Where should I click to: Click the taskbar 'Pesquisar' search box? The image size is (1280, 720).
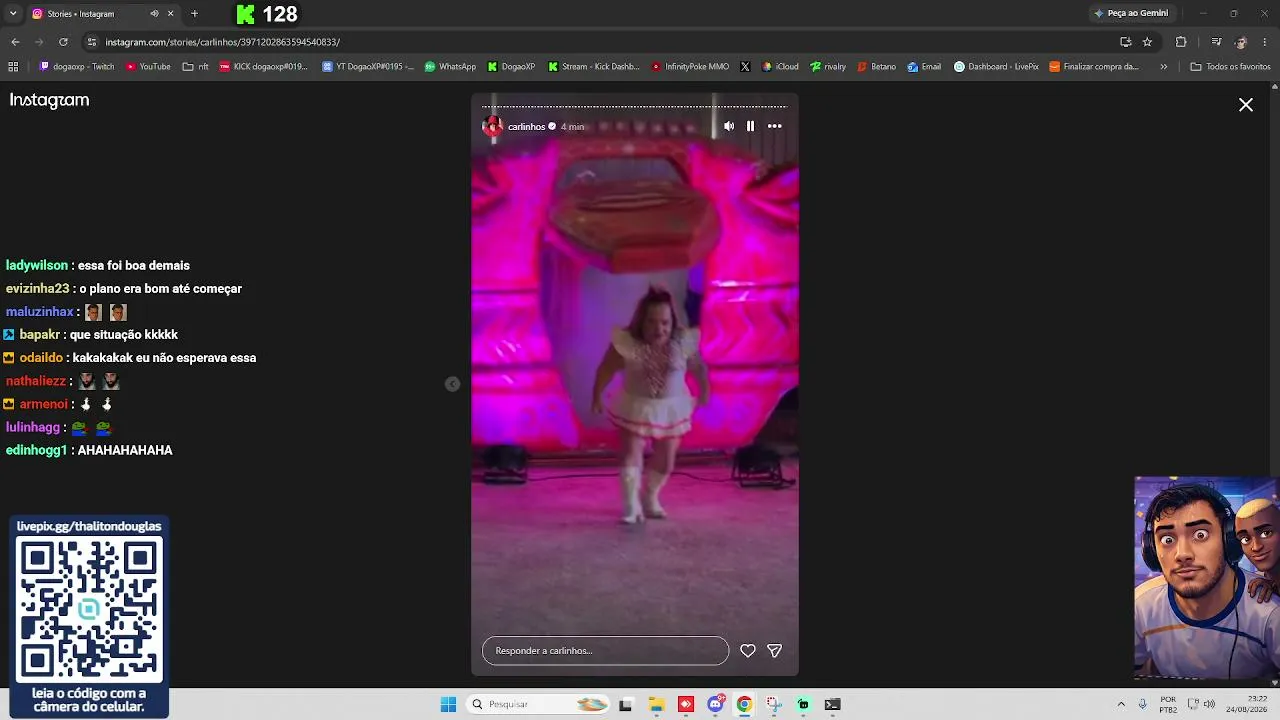coord(539,704)
